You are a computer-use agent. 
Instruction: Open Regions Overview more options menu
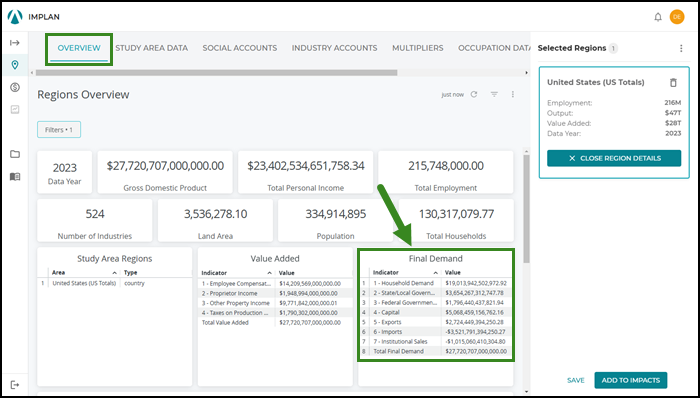click(x=512, y=94)
